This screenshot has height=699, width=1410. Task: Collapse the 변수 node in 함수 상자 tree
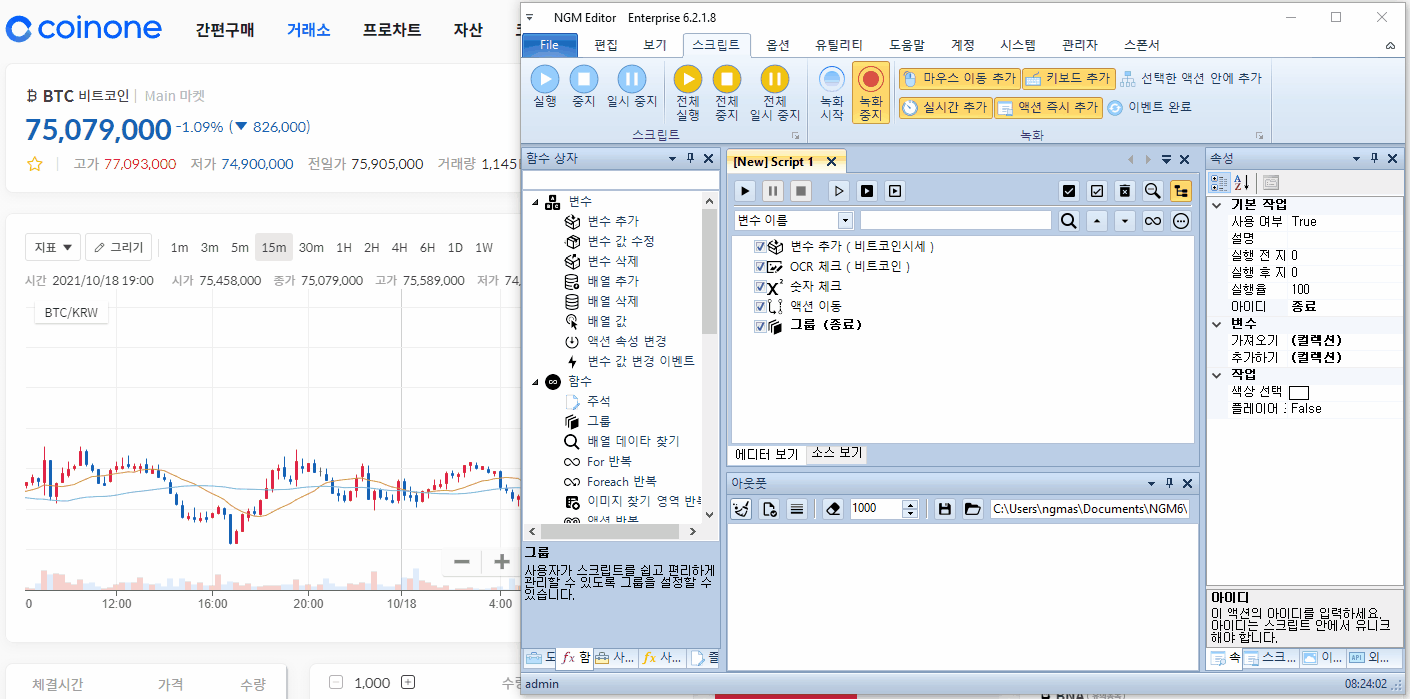click(x=534, y=202)
